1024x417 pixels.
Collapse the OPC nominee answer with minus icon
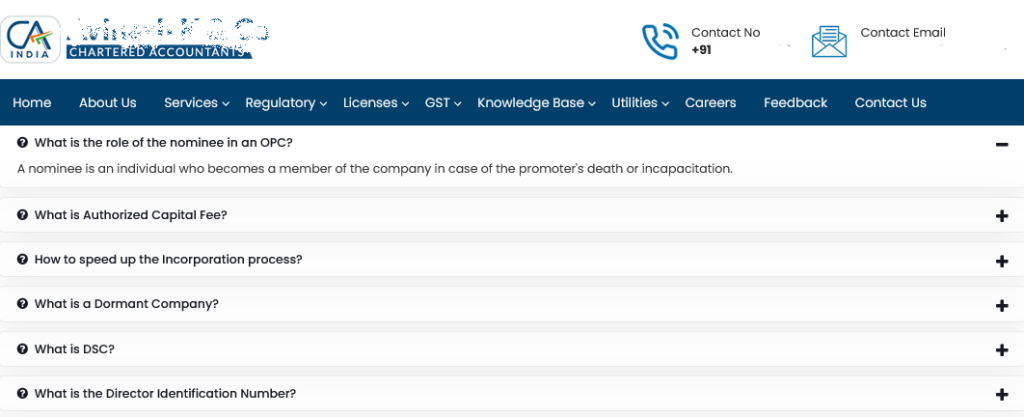[x=1002, y=144]
